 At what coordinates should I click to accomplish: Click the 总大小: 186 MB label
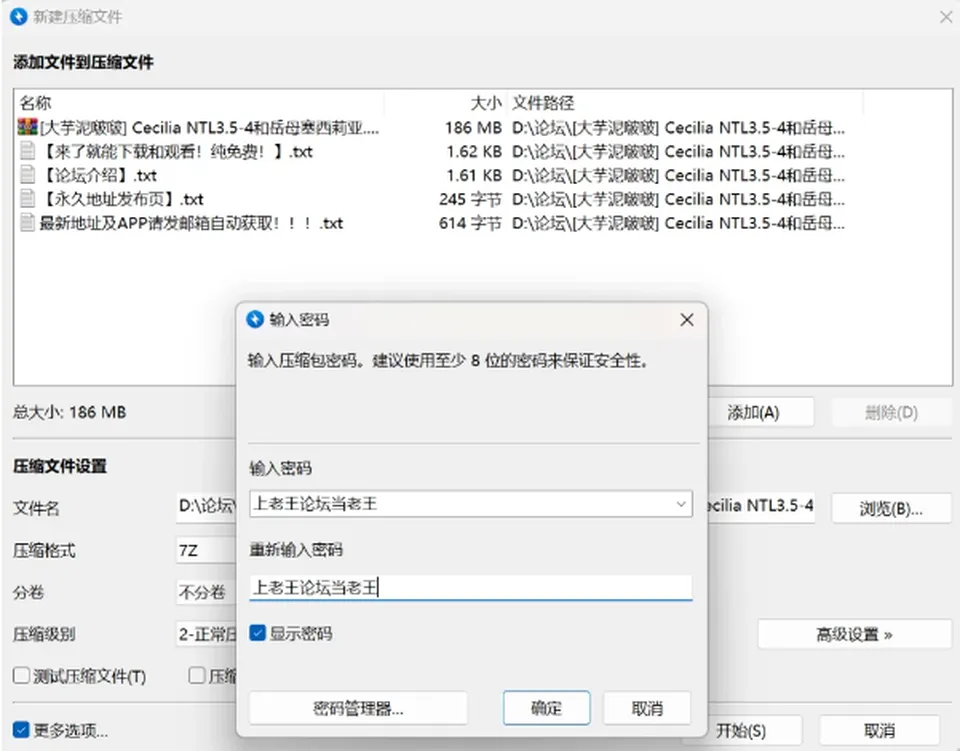(x=69, y=412)
